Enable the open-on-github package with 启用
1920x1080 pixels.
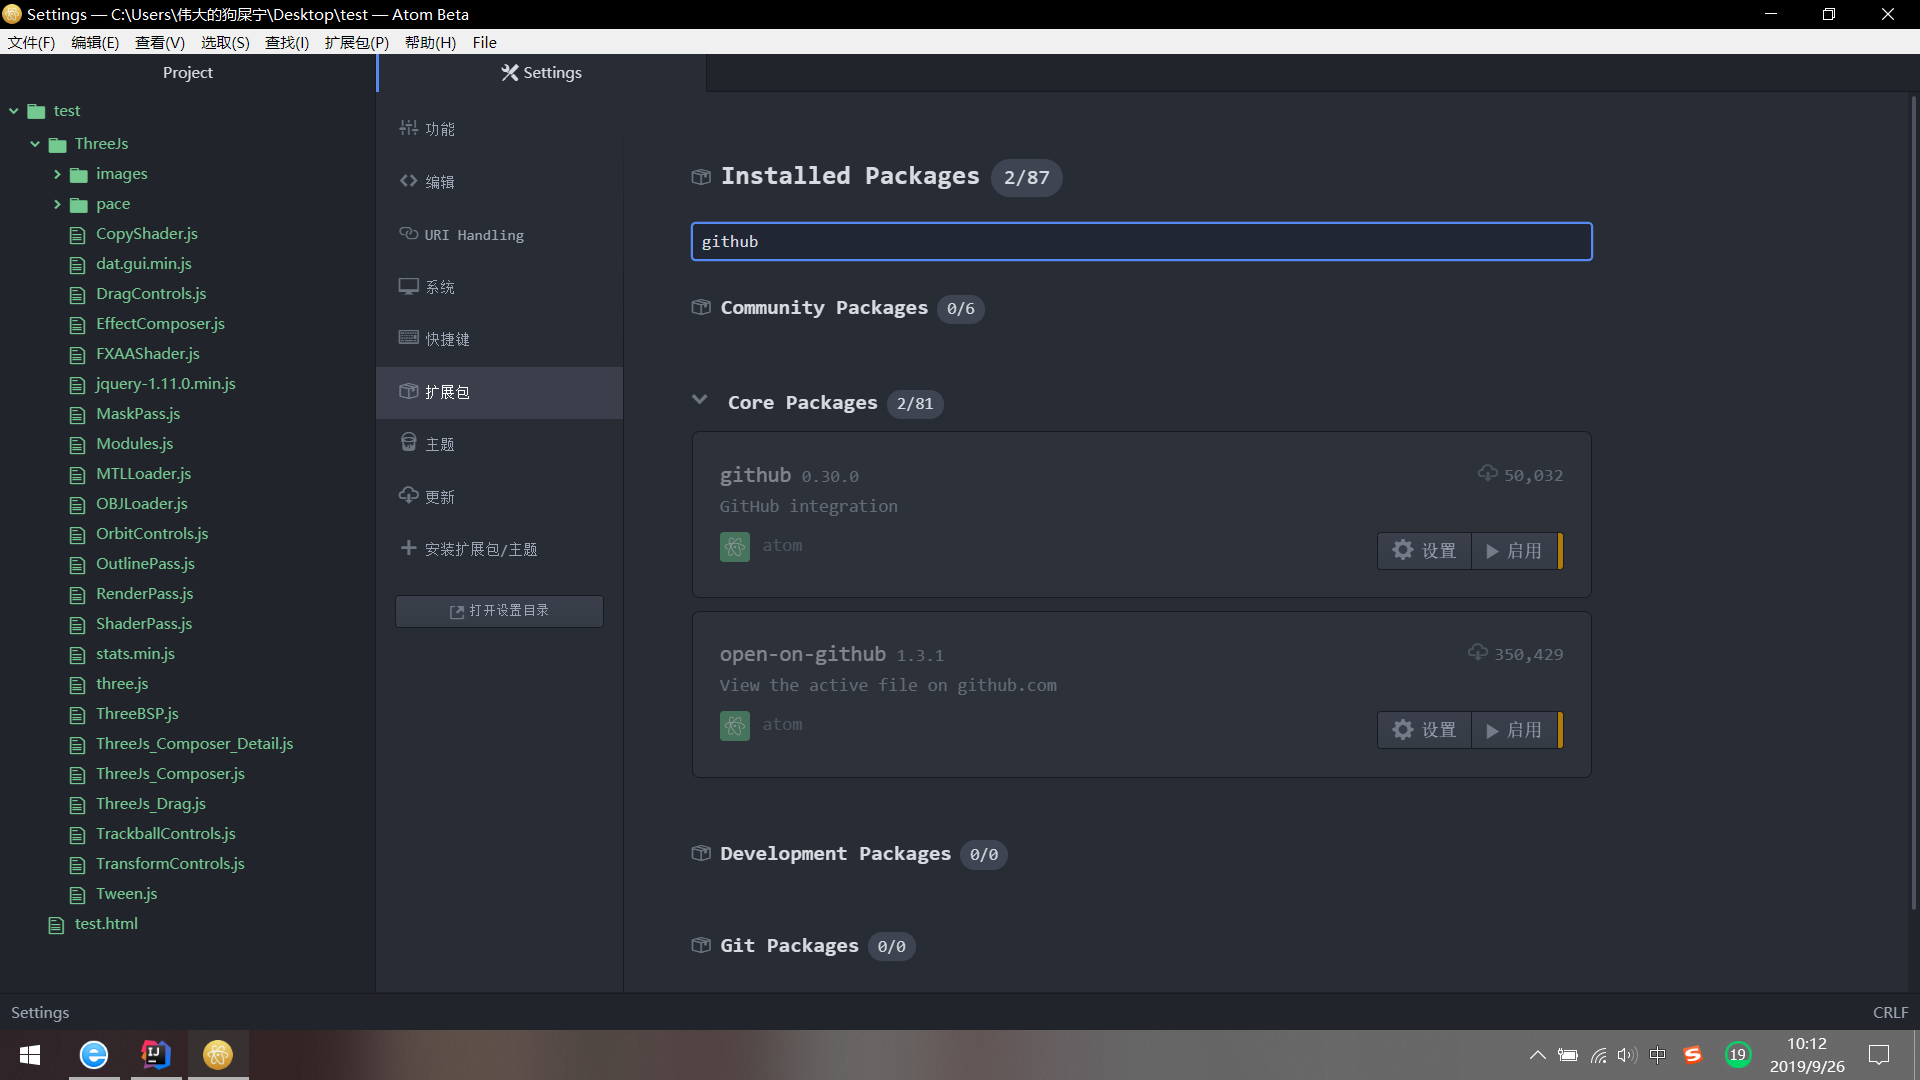[x=1514, y=730]
